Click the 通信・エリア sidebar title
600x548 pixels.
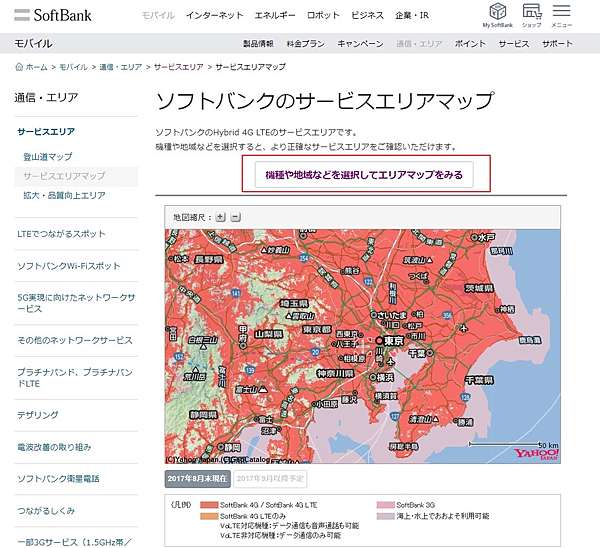(46, 98)
